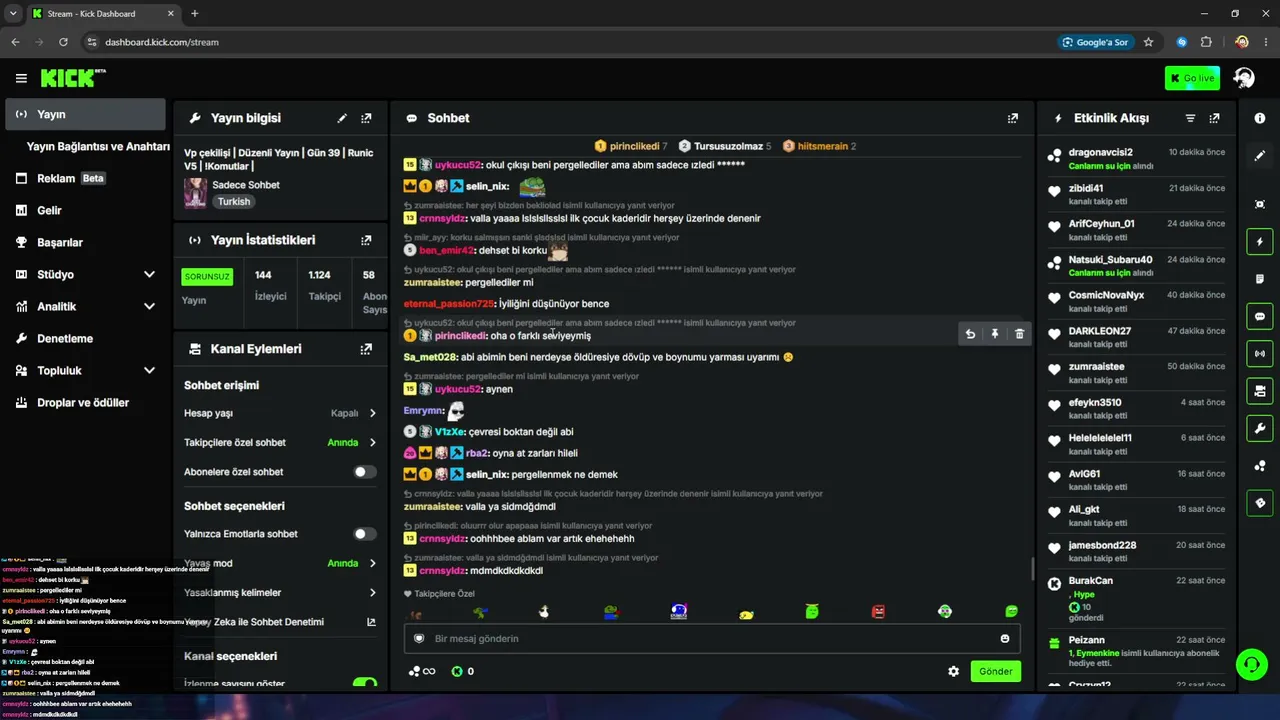Screen dimensions: 1280x720
Task: Toggle Yalnızca Emotlarla sohbet switch
Action: 365,534
